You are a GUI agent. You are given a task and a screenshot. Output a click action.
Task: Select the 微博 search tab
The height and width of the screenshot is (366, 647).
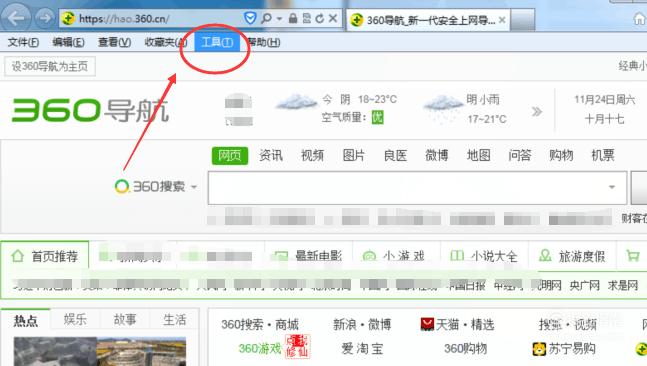tap(437, 156)
